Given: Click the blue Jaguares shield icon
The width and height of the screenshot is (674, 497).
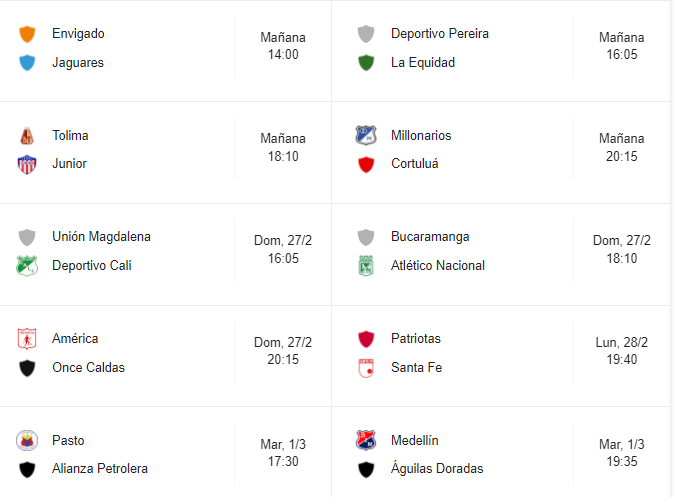Looking at the screenshot, I should point(27,63).
